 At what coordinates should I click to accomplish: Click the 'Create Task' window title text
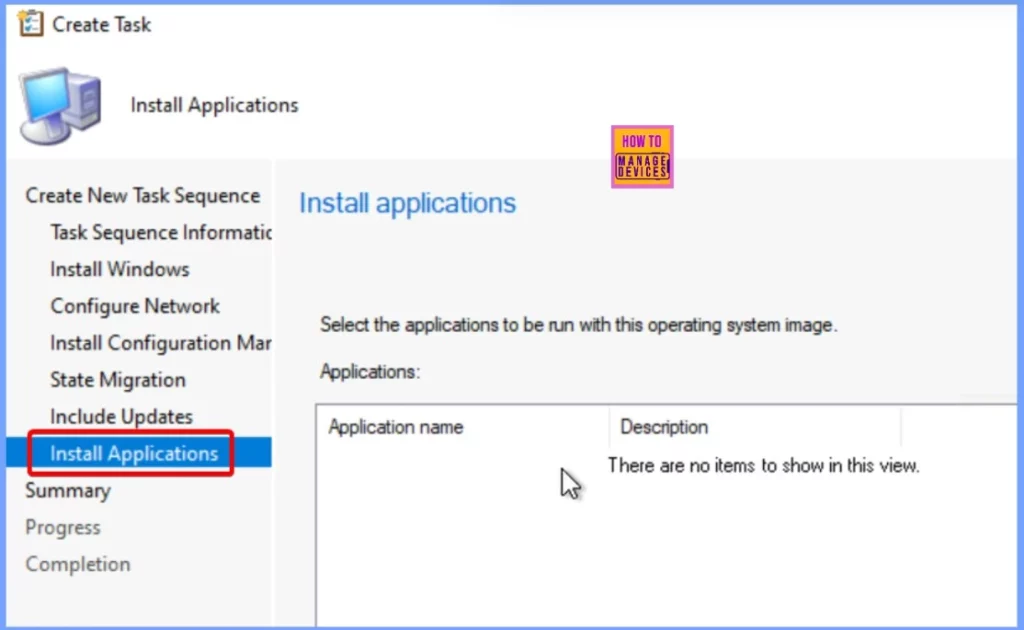point(101,25)
